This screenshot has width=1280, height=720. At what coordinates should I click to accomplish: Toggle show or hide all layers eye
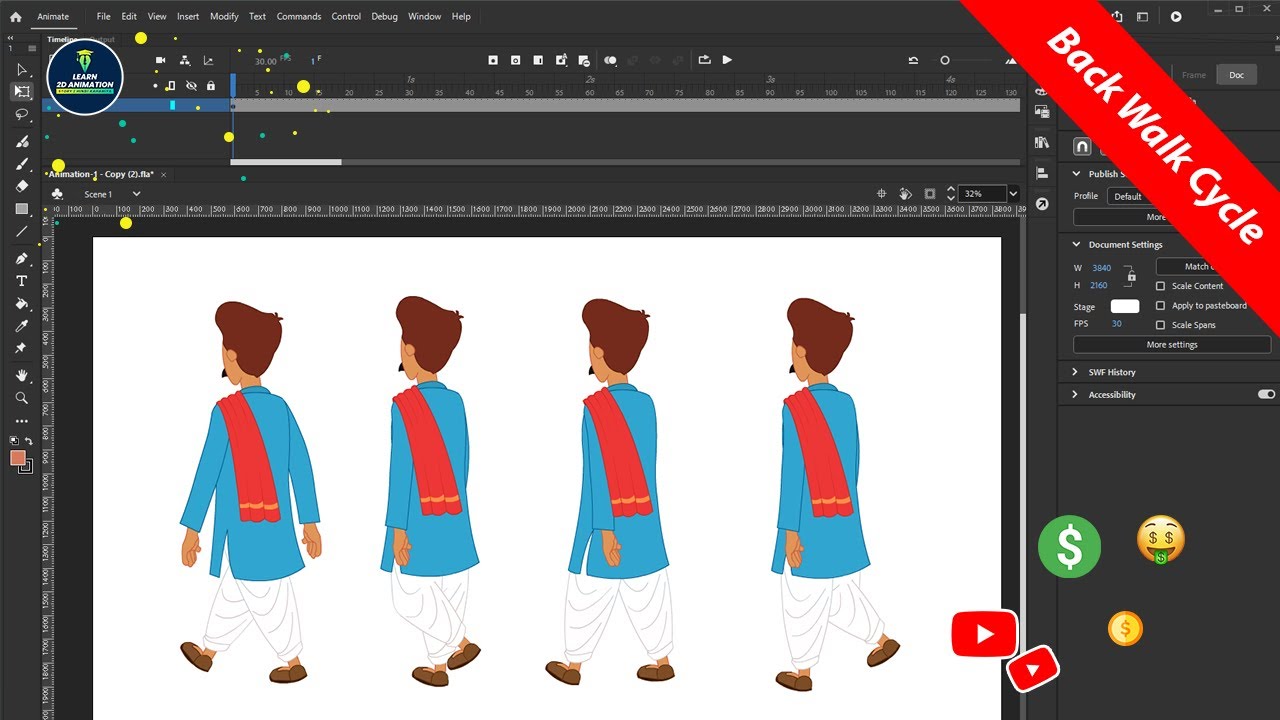click(x=191, y=86)
